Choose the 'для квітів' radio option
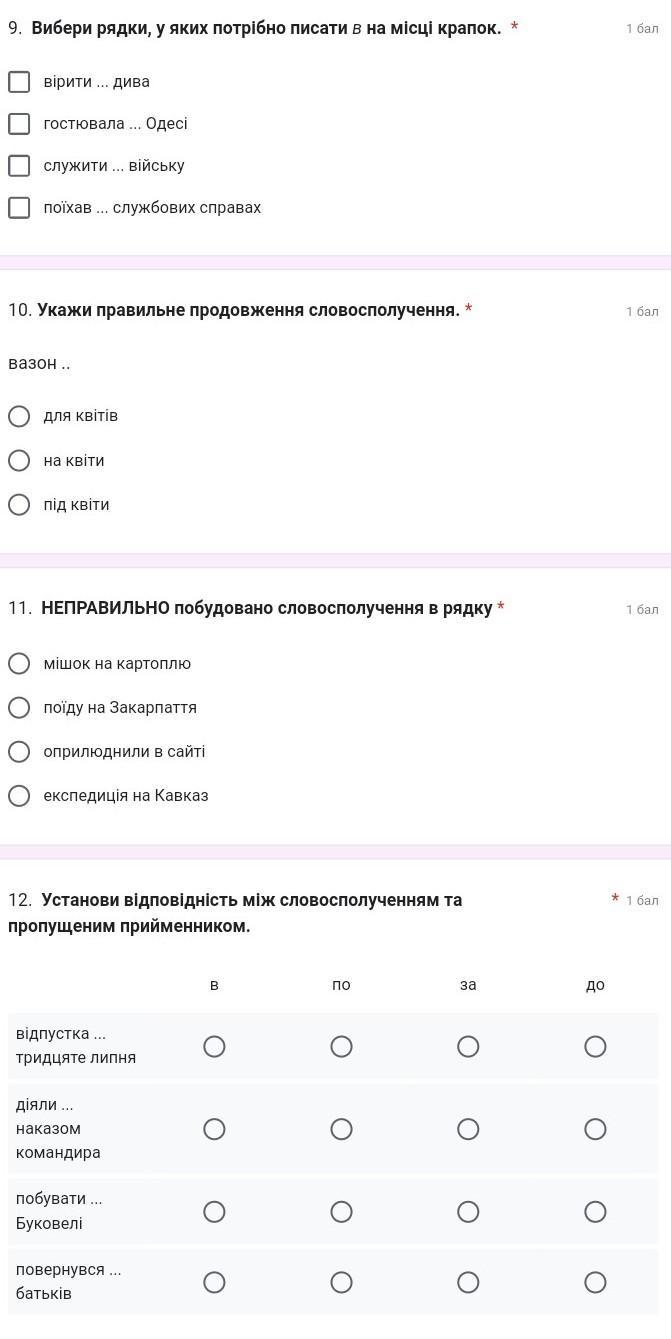This screenshot has width=671, height=1339. (x=19, y=416)
